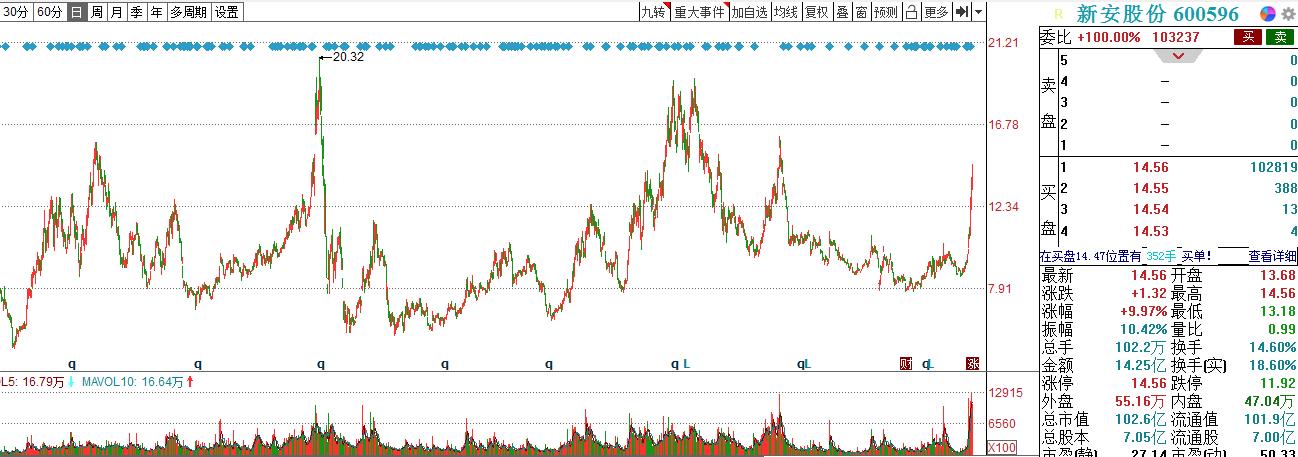Click the 新安股份 600596 stock title
The height and width of the screenshot is (457, 1298).
pos(1157,13)
